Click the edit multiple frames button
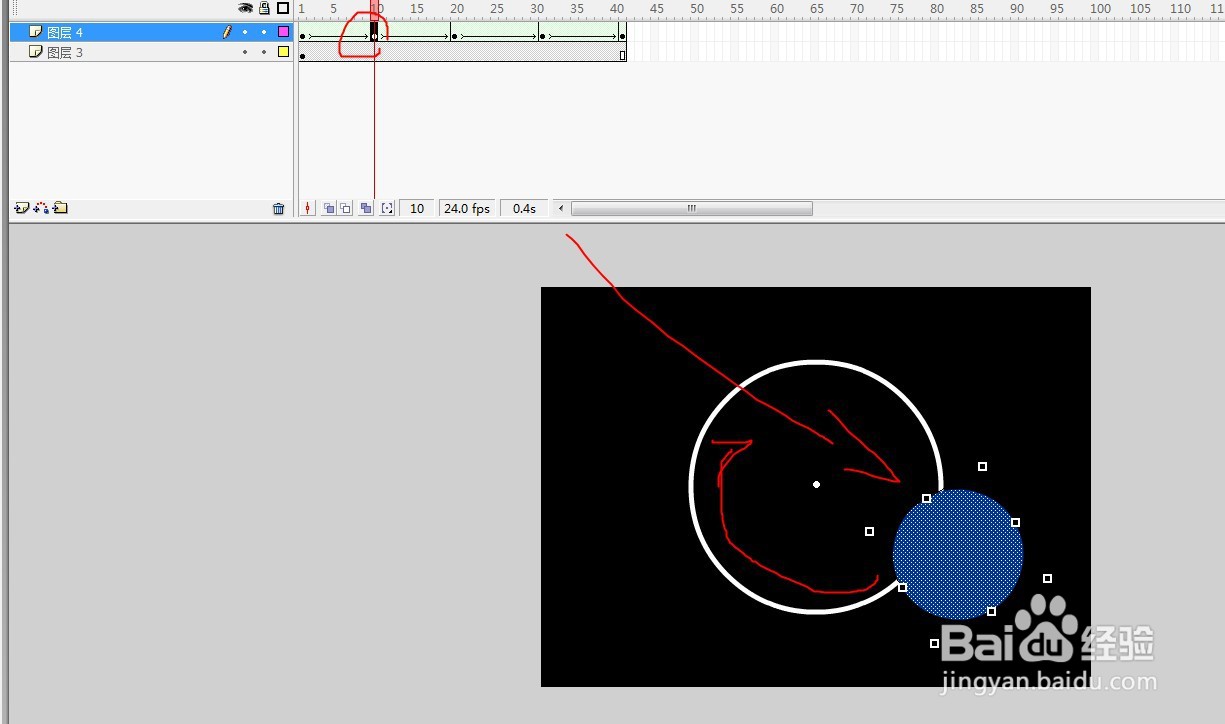This screenshot has height=724, width=1225. click(366, 208)
